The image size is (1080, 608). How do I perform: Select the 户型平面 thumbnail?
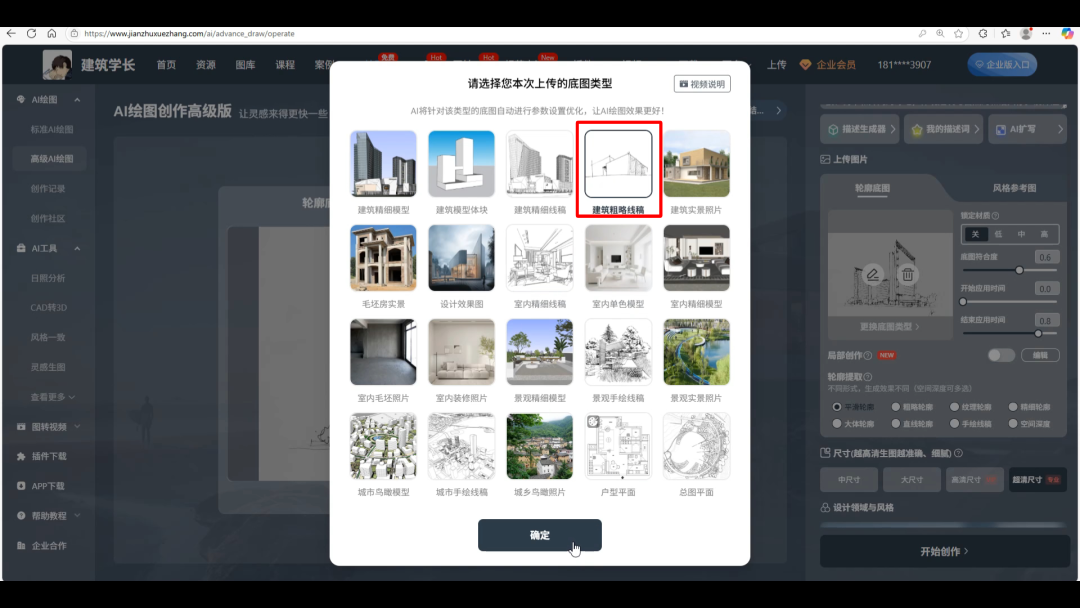[618, 446]
